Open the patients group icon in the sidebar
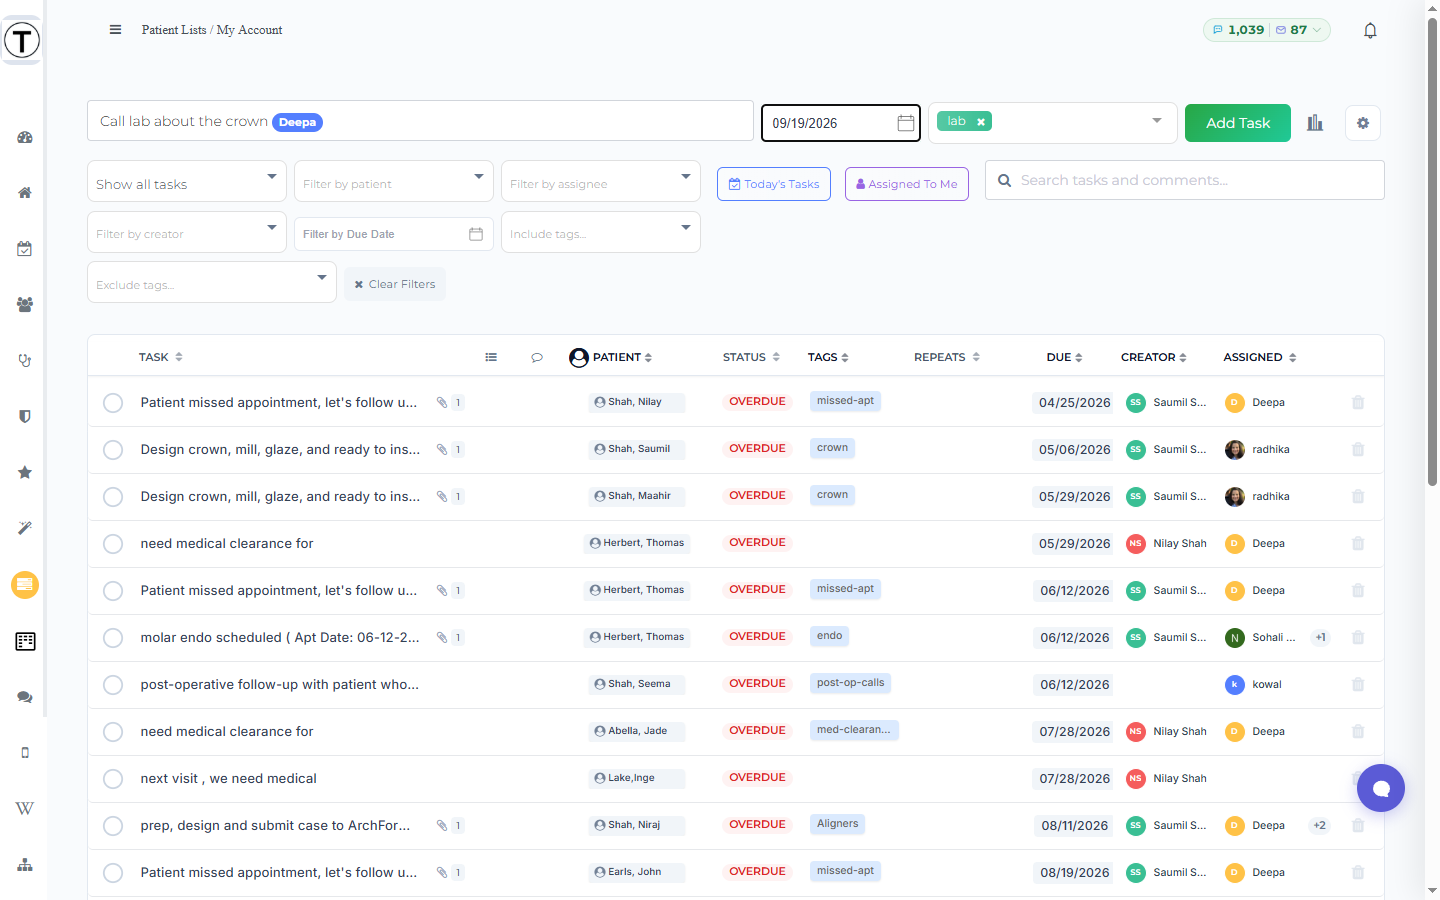Viewport: 1440px width, 900px height. point(25,305)
